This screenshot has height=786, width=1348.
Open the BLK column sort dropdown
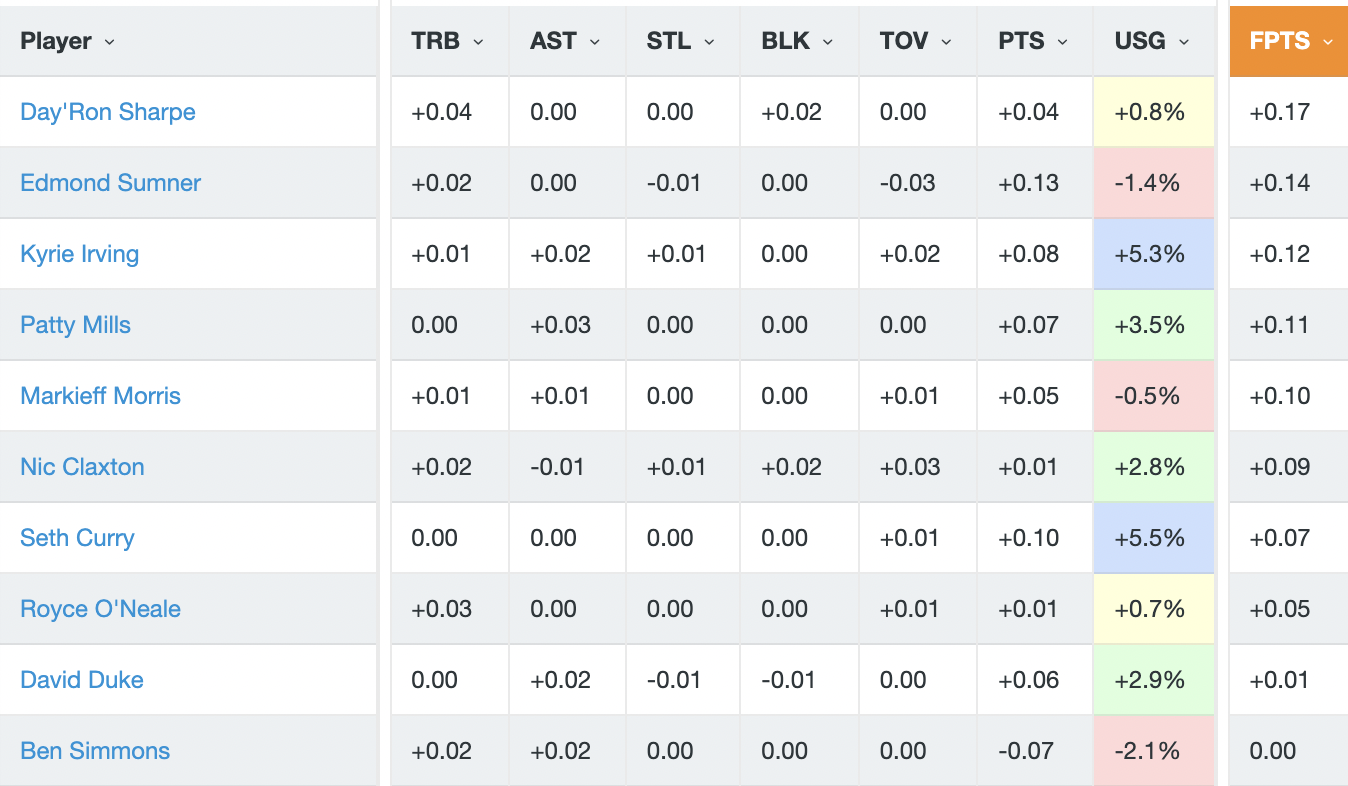826,41
